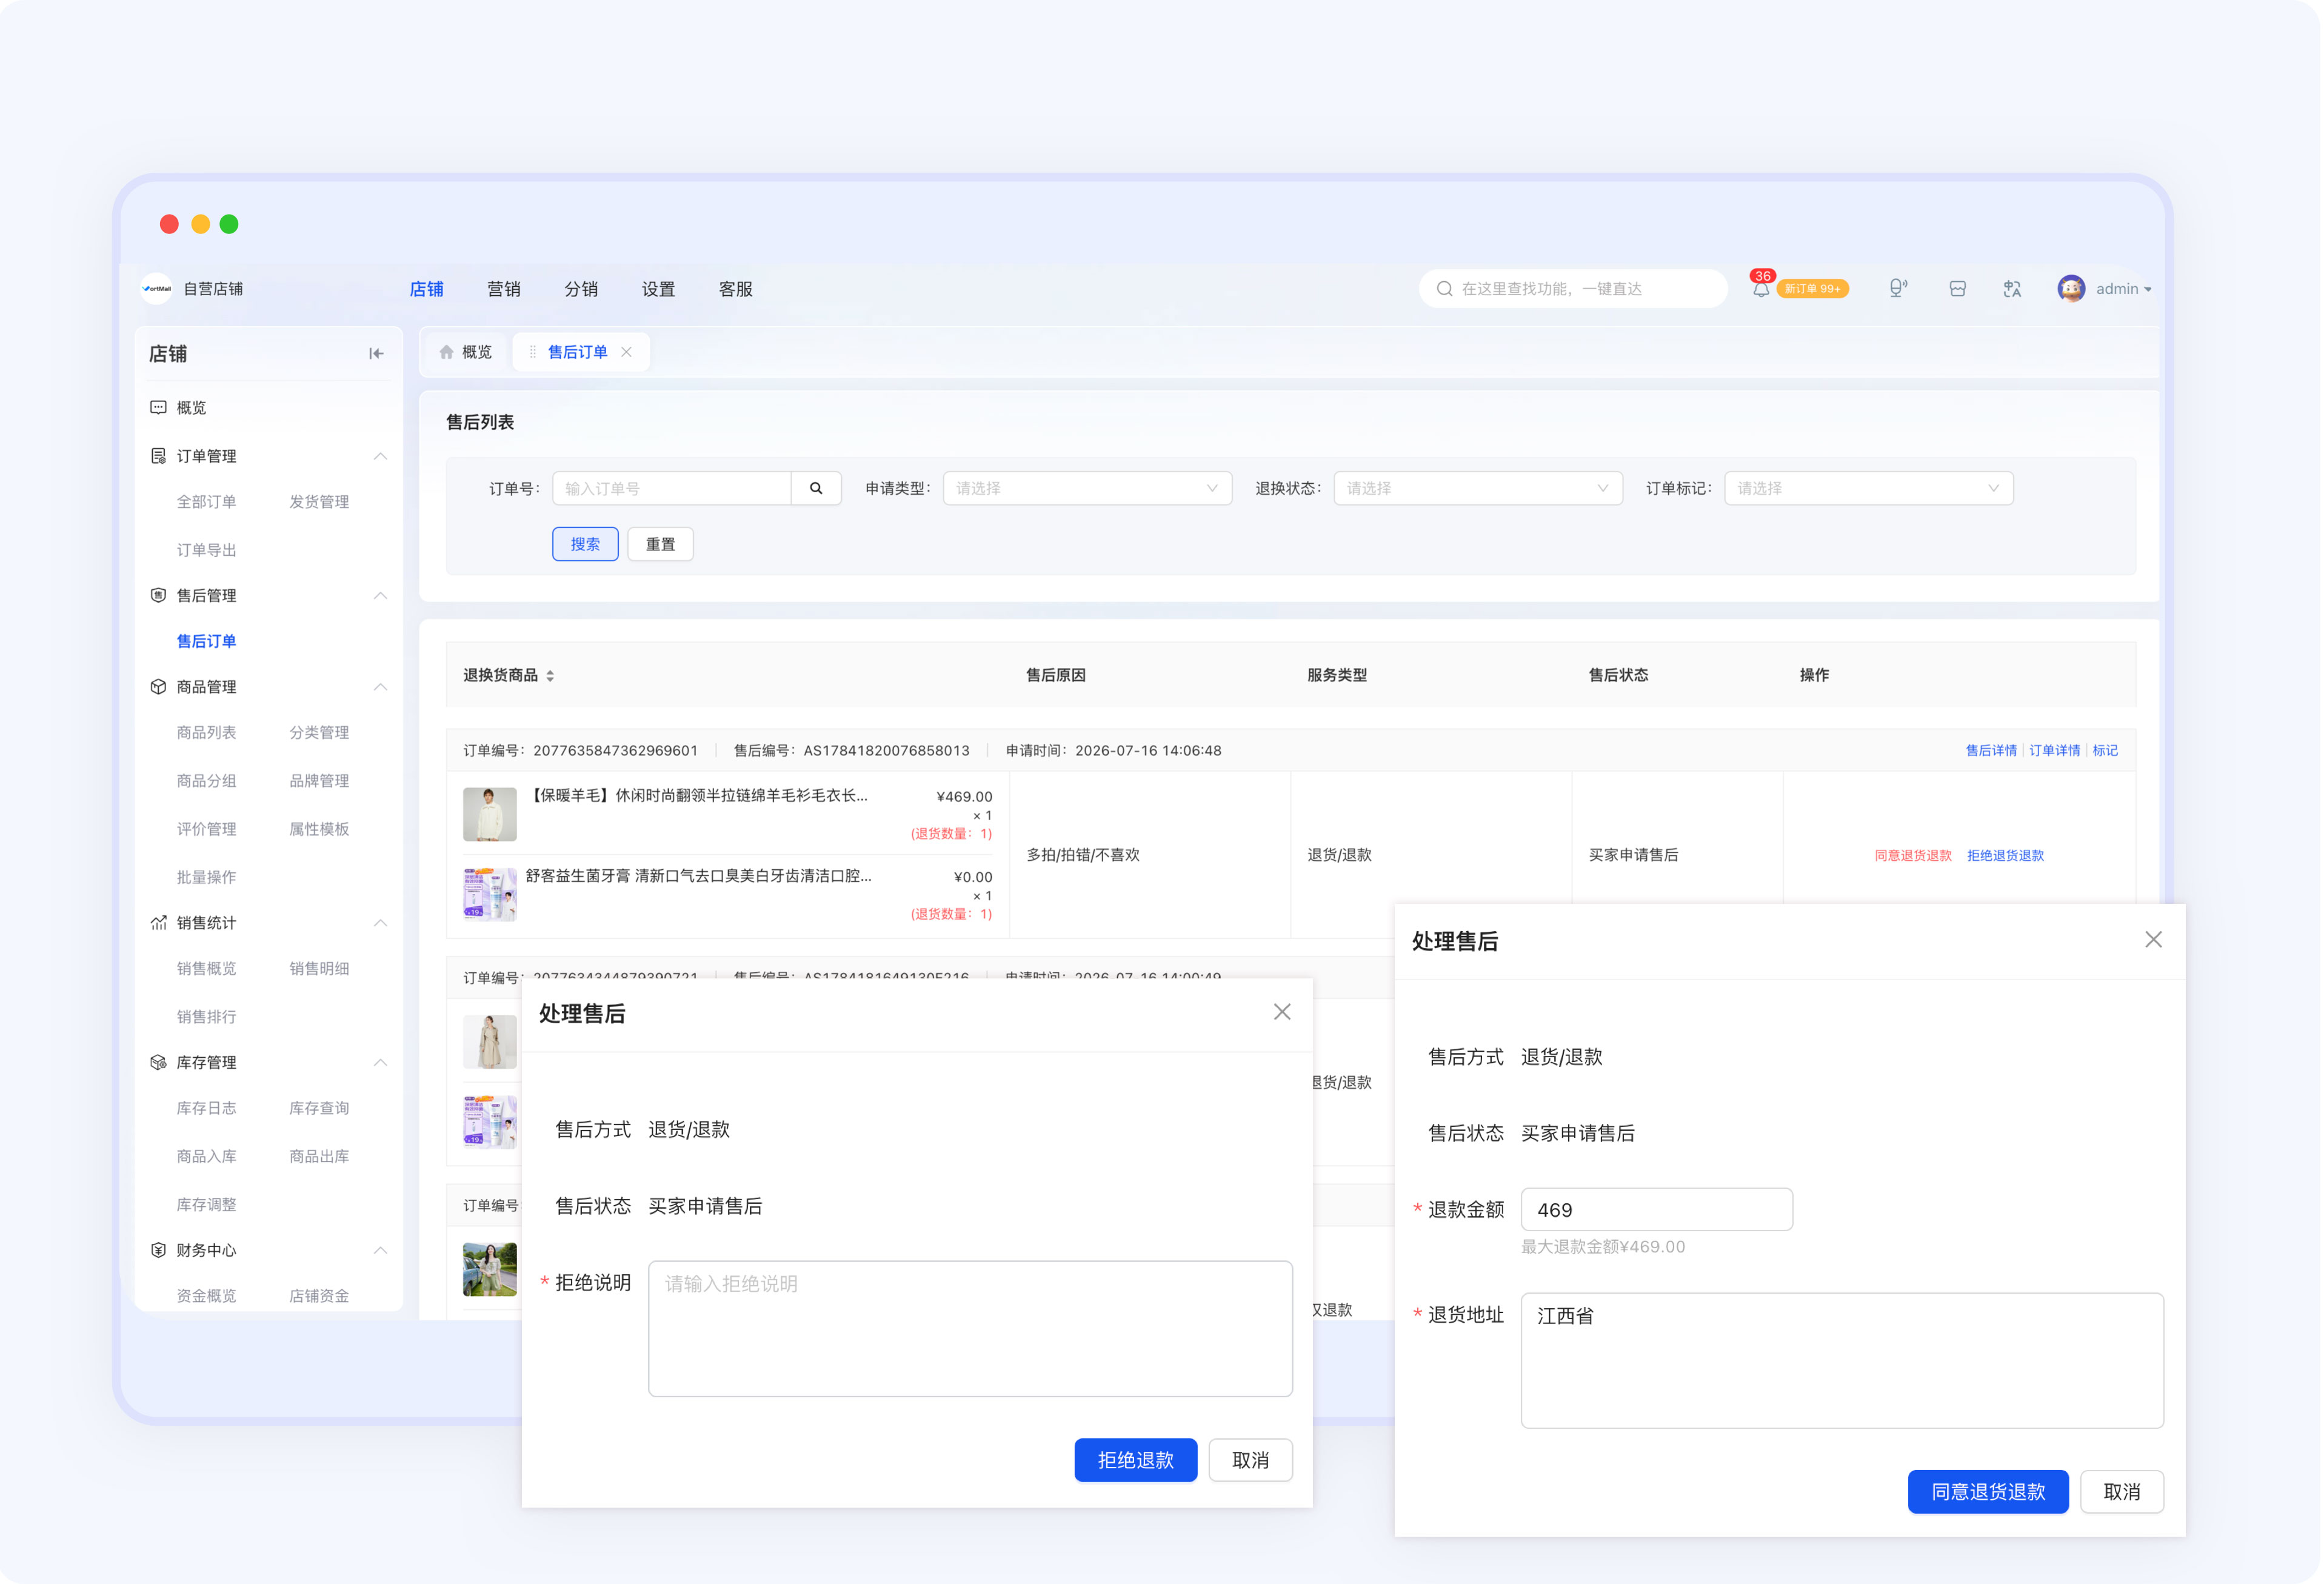The width and height of the screenshot is (2324, 1584).
Task: Collapse the 售后管理 section chevron
Action: pos(381,595)
